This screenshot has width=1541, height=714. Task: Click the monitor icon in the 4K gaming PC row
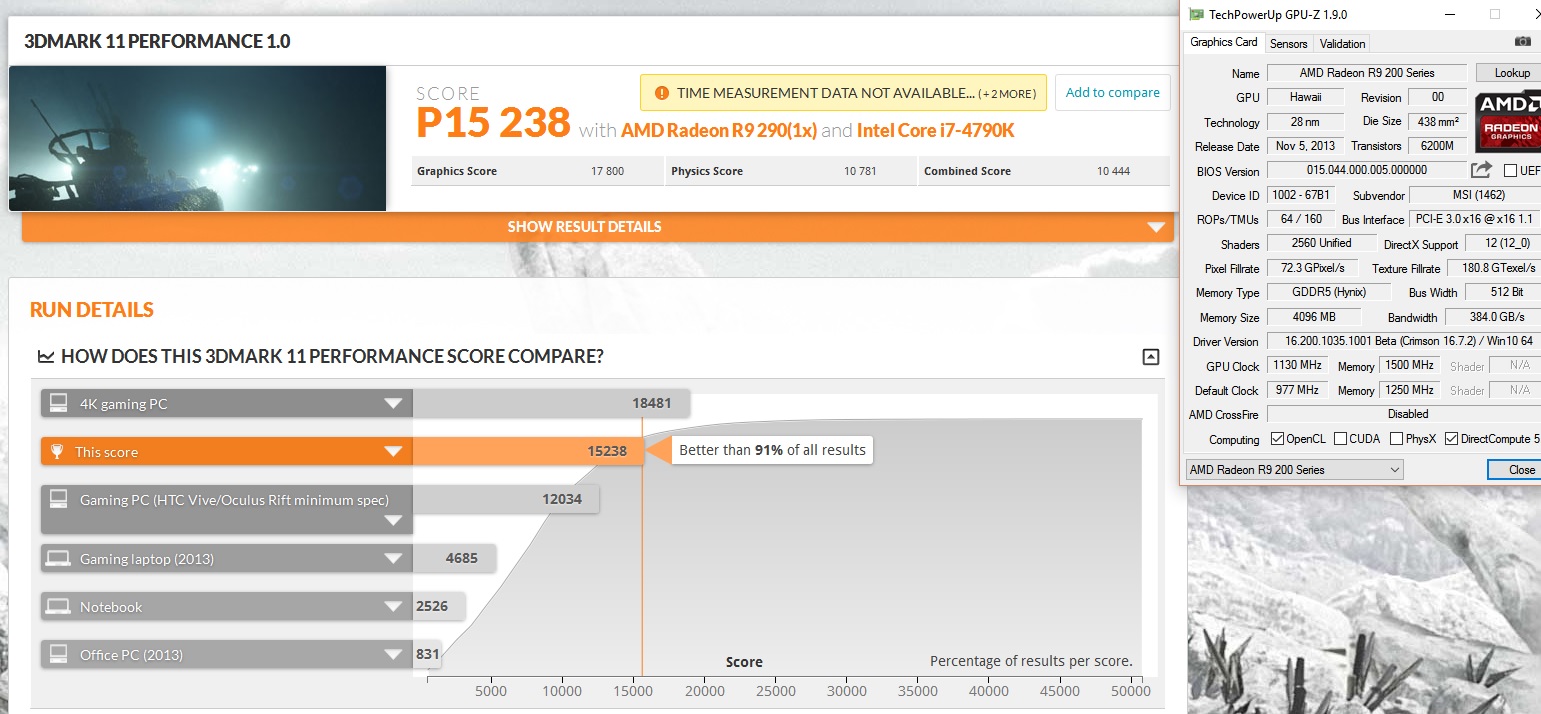tap(59, 403)
